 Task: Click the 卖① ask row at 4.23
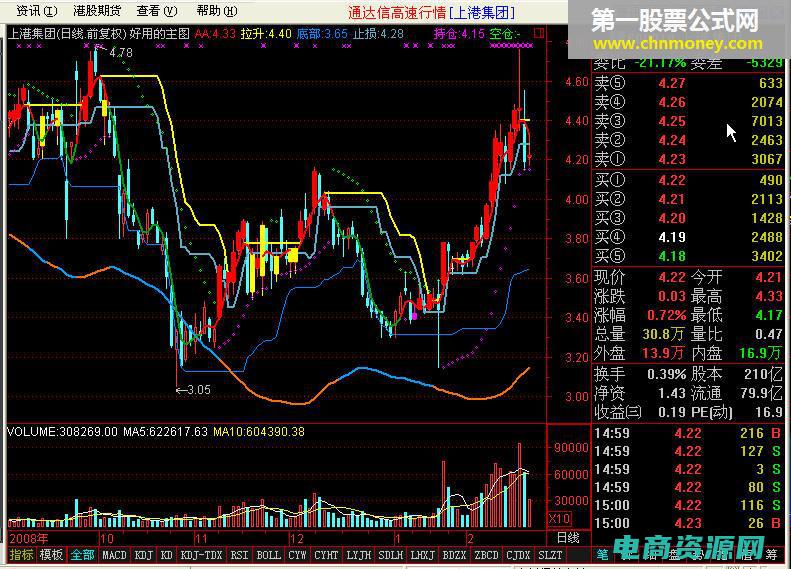(688, 159)
